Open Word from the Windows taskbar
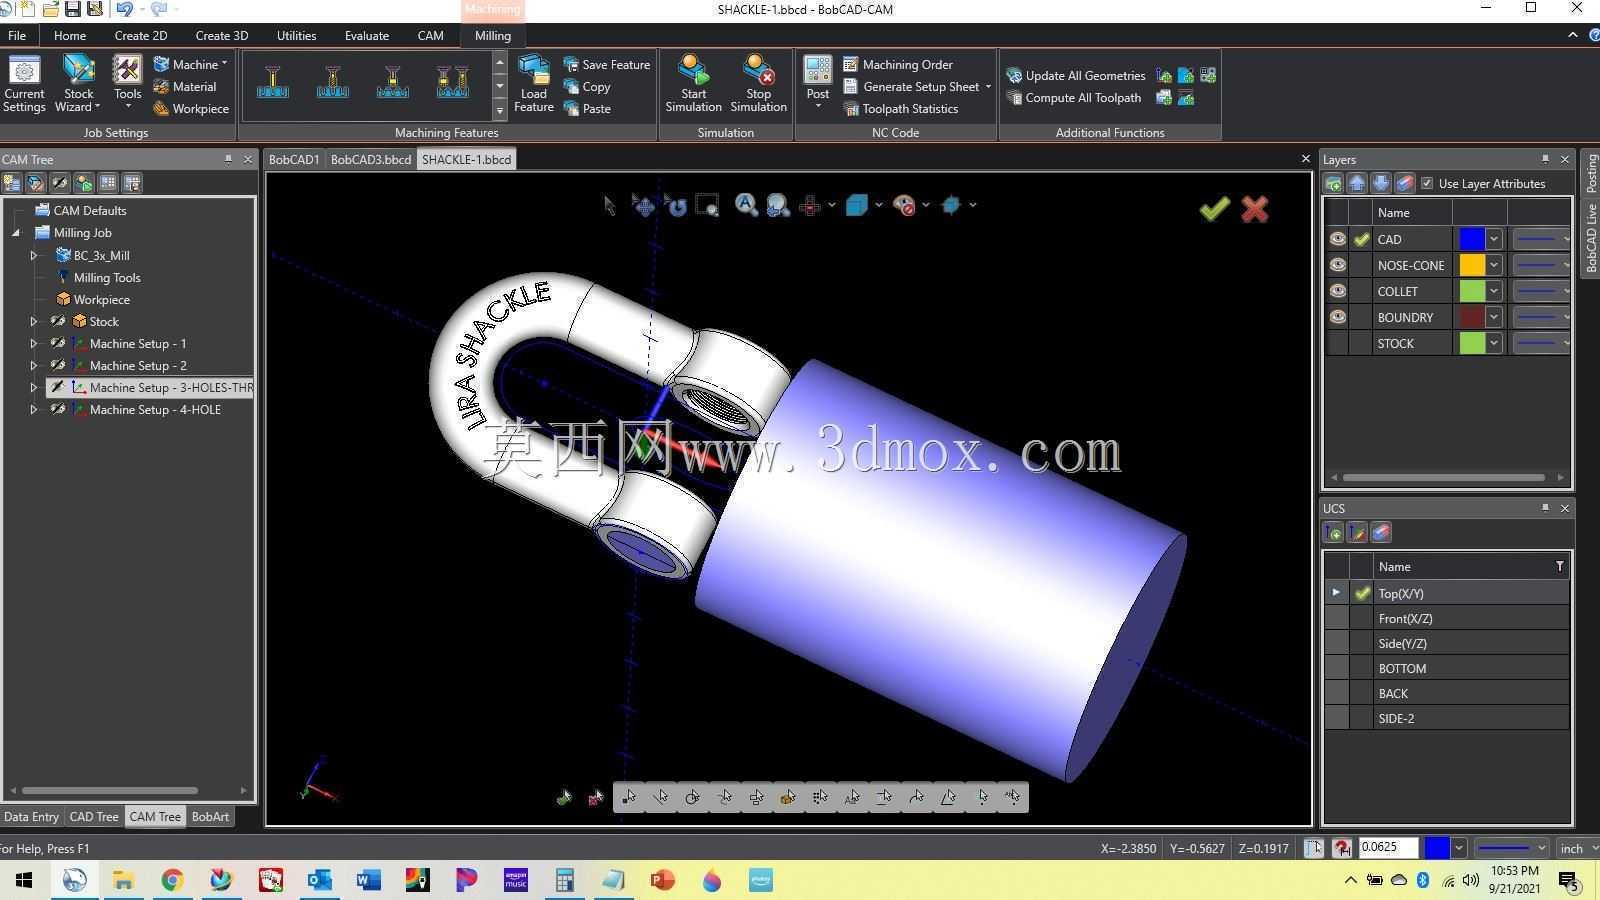The height and width of the screenshot is (900, 1600). 368,880
